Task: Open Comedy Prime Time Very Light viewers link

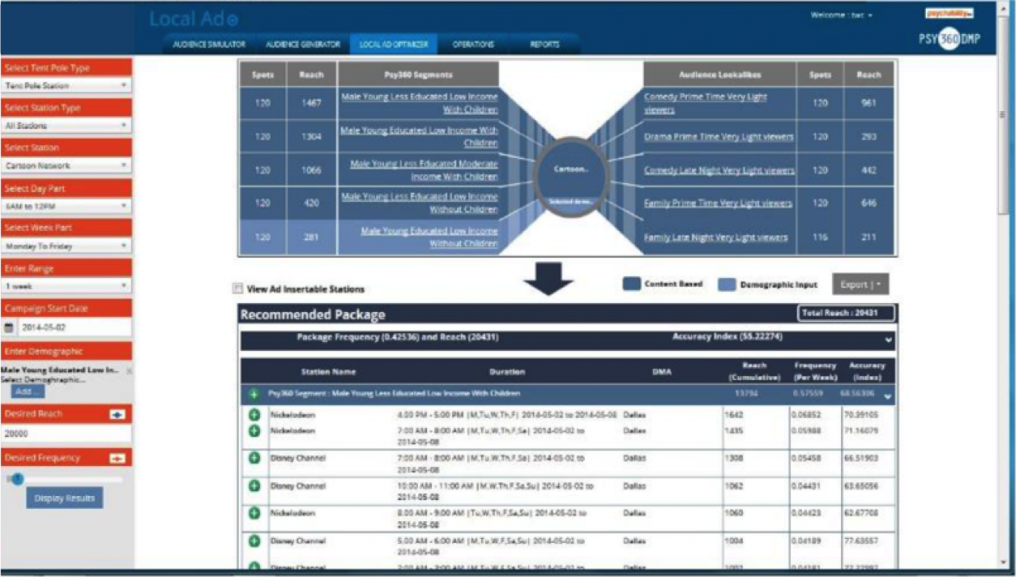Action: (705, 103)
